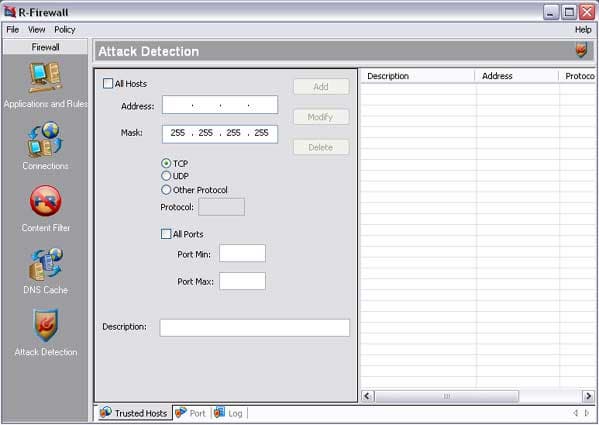Click the Mask input field
599x425 pixels.
click(220, 134)
